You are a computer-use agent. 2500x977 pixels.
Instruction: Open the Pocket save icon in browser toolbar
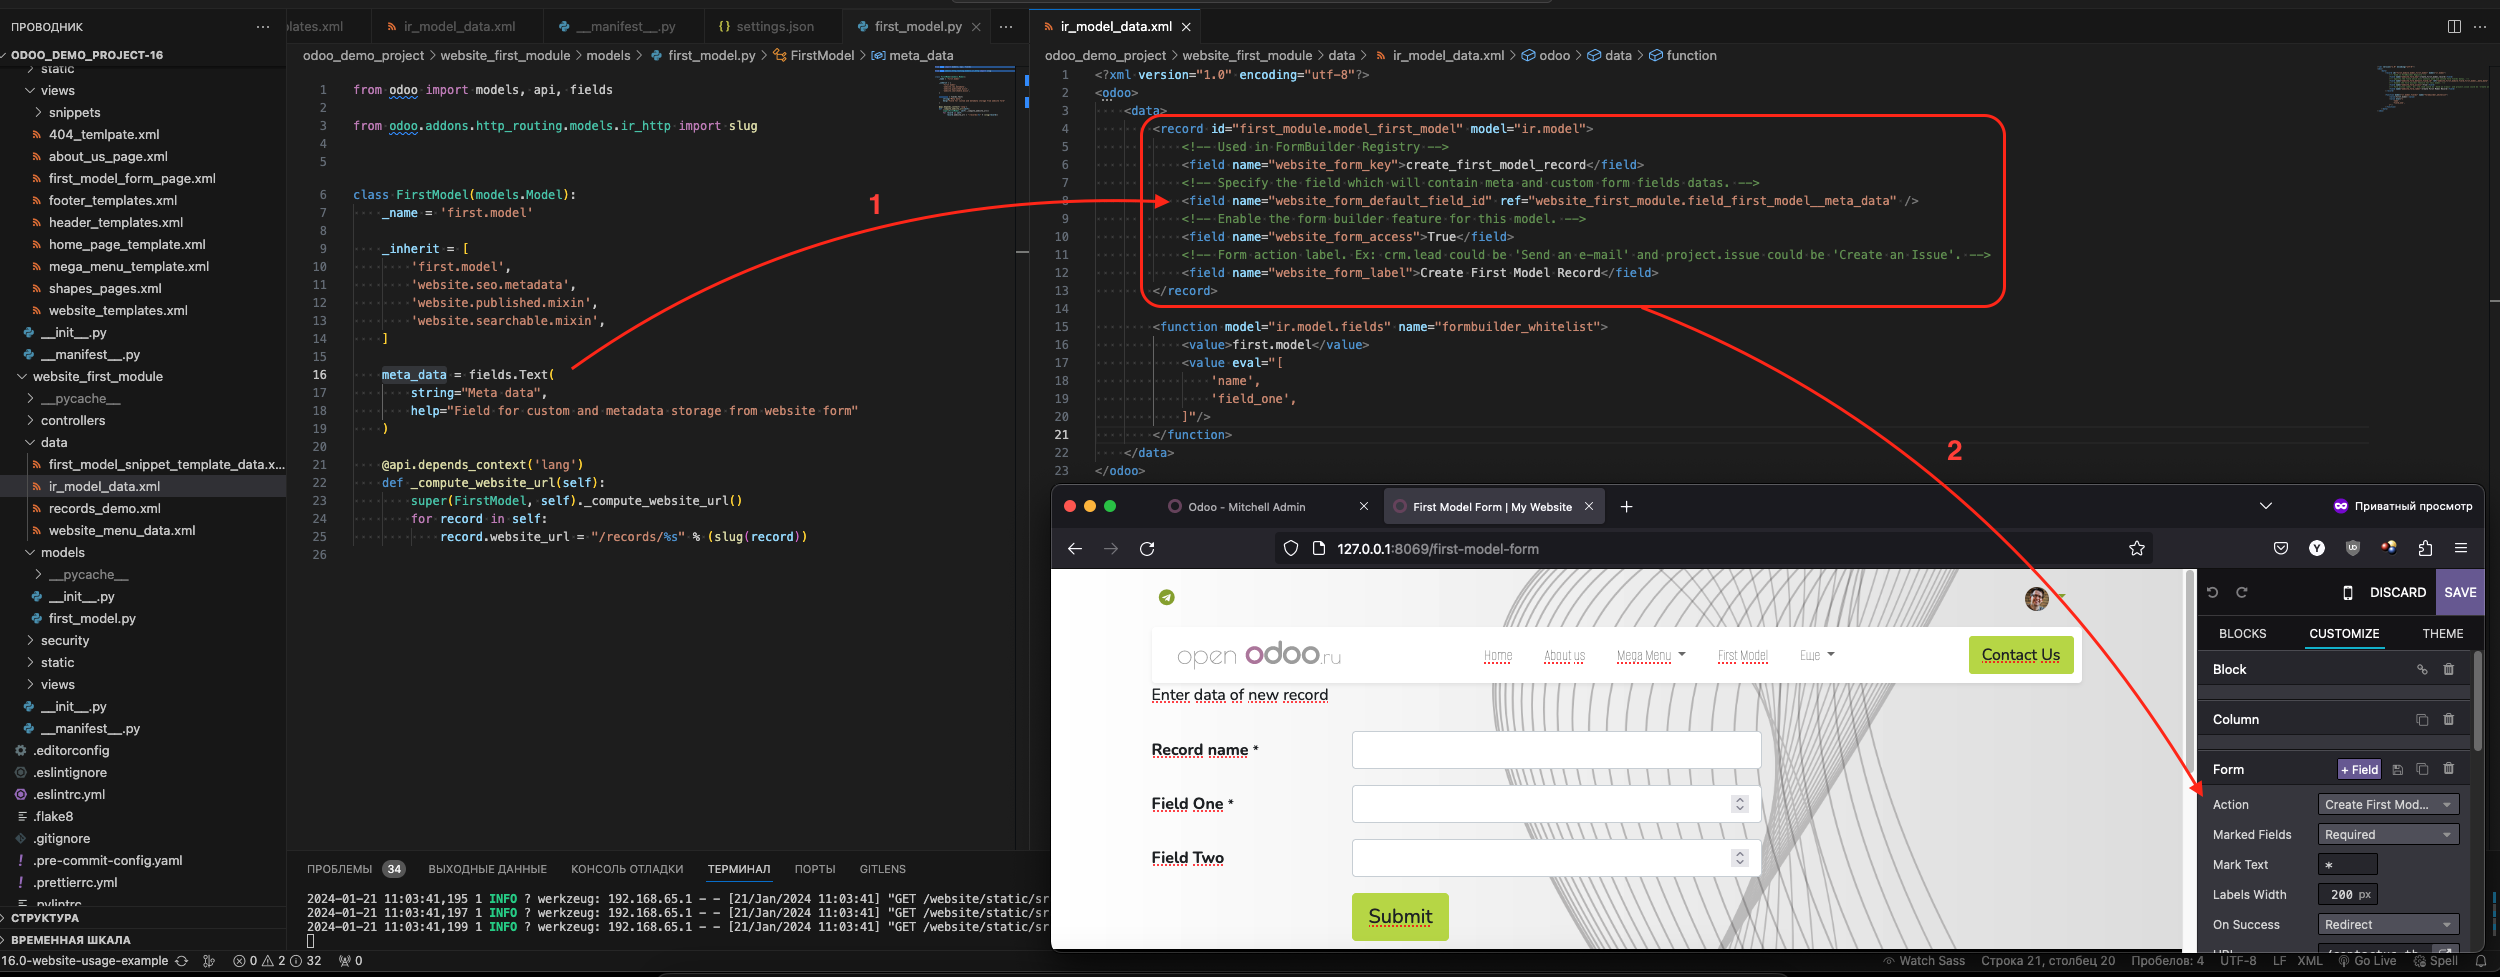[2281, 548]
